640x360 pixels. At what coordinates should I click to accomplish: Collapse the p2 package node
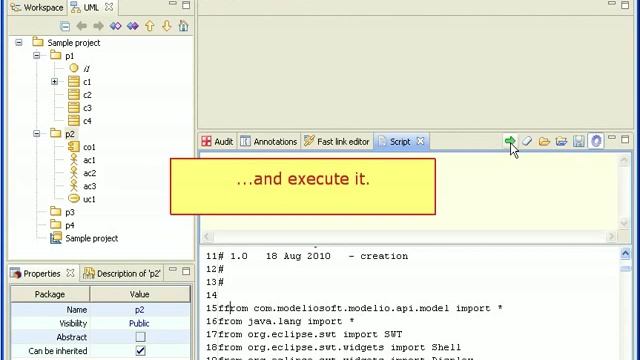click(x=37, y=133)
